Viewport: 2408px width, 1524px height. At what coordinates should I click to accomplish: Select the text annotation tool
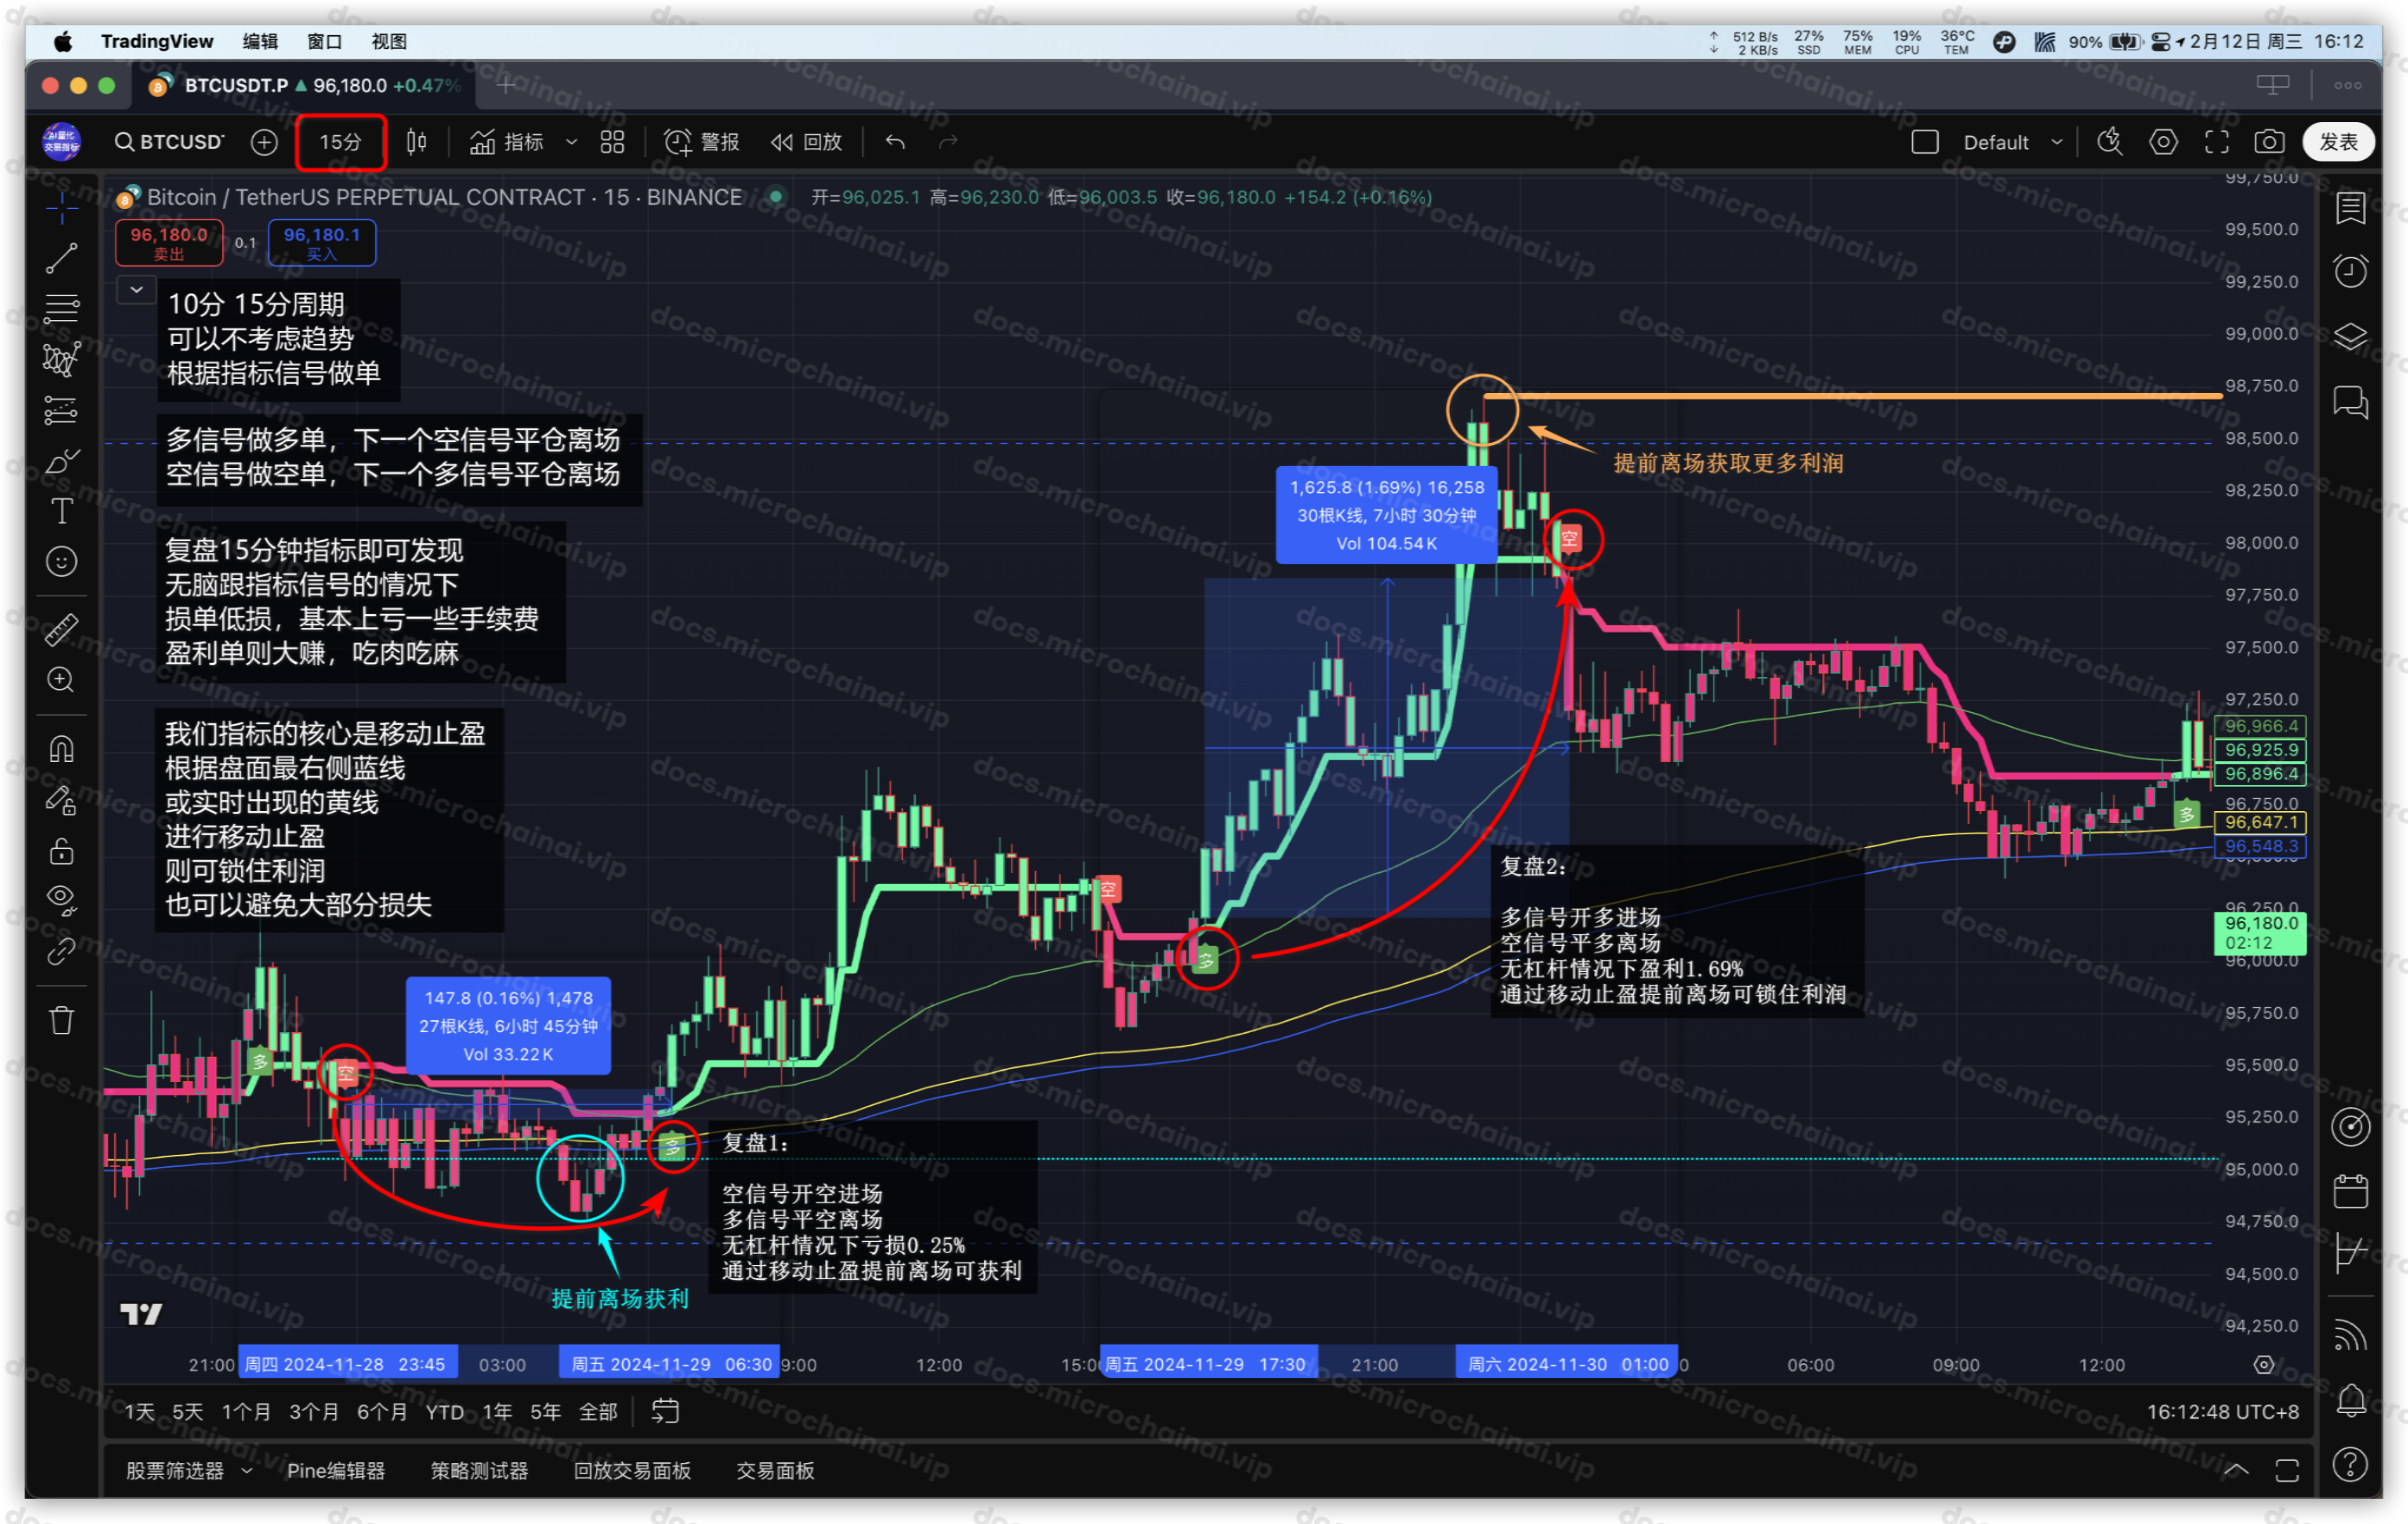tap(62, 511)
